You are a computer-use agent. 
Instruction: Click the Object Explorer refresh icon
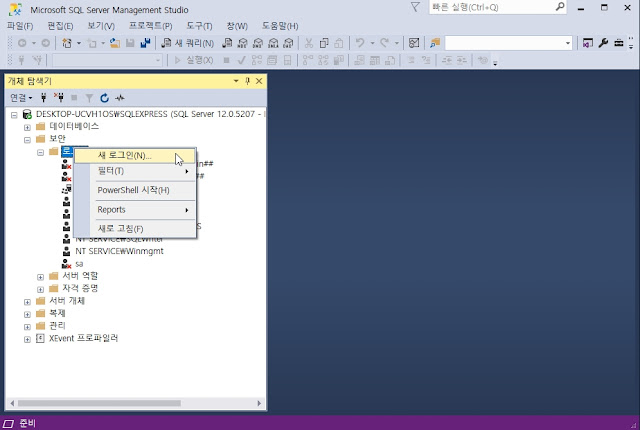point(104,98)
